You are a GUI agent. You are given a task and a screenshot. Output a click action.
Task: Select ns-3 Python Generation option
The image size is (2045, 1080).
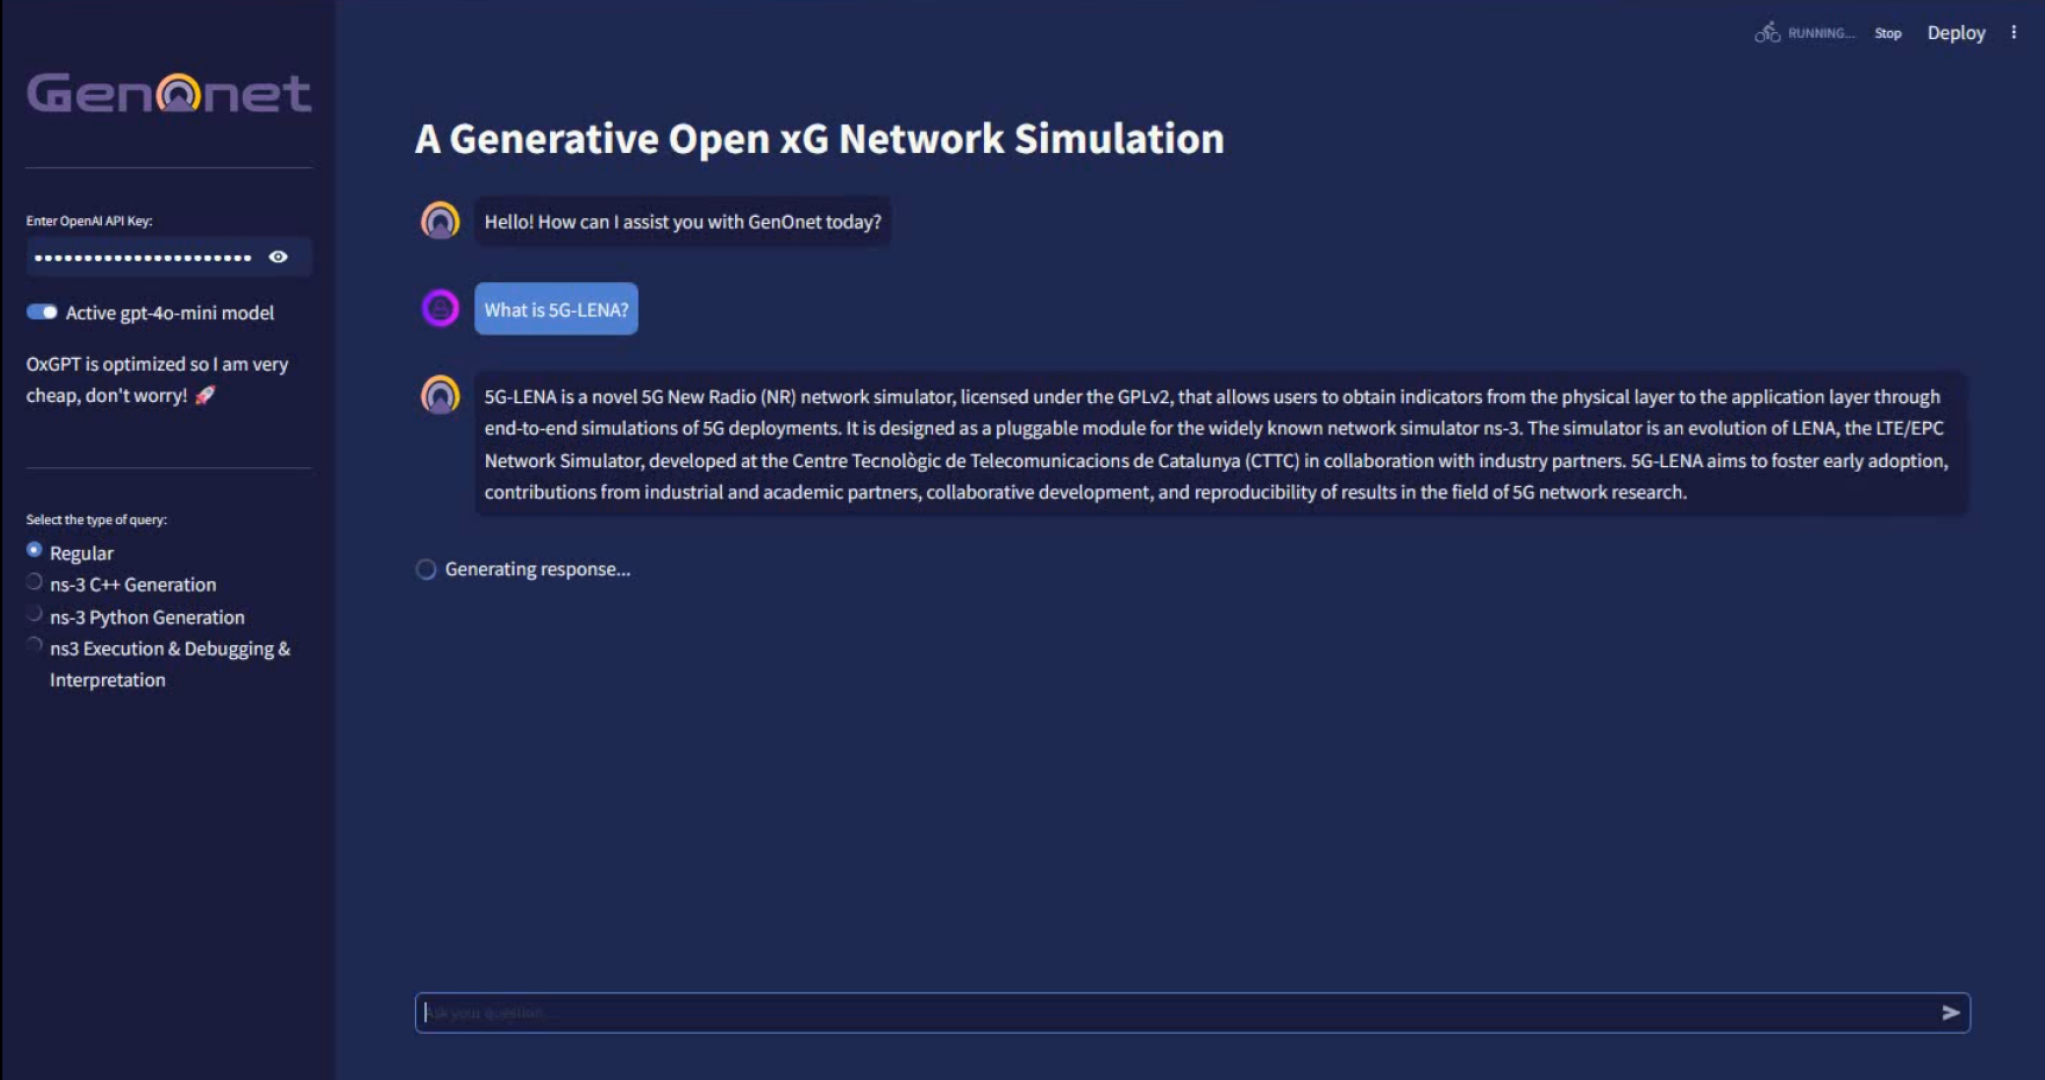35,614
